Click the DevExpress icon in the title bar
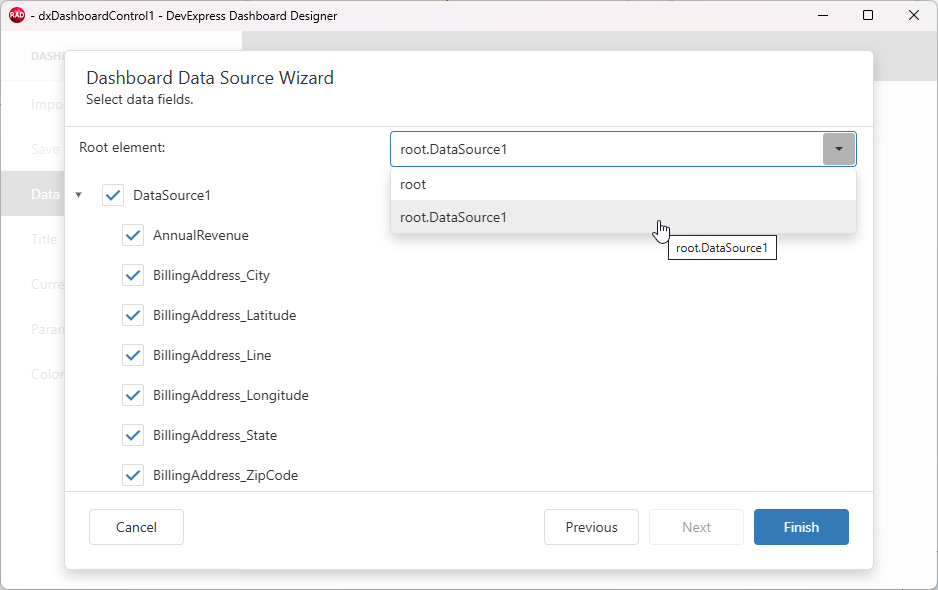 click(15, 15)
